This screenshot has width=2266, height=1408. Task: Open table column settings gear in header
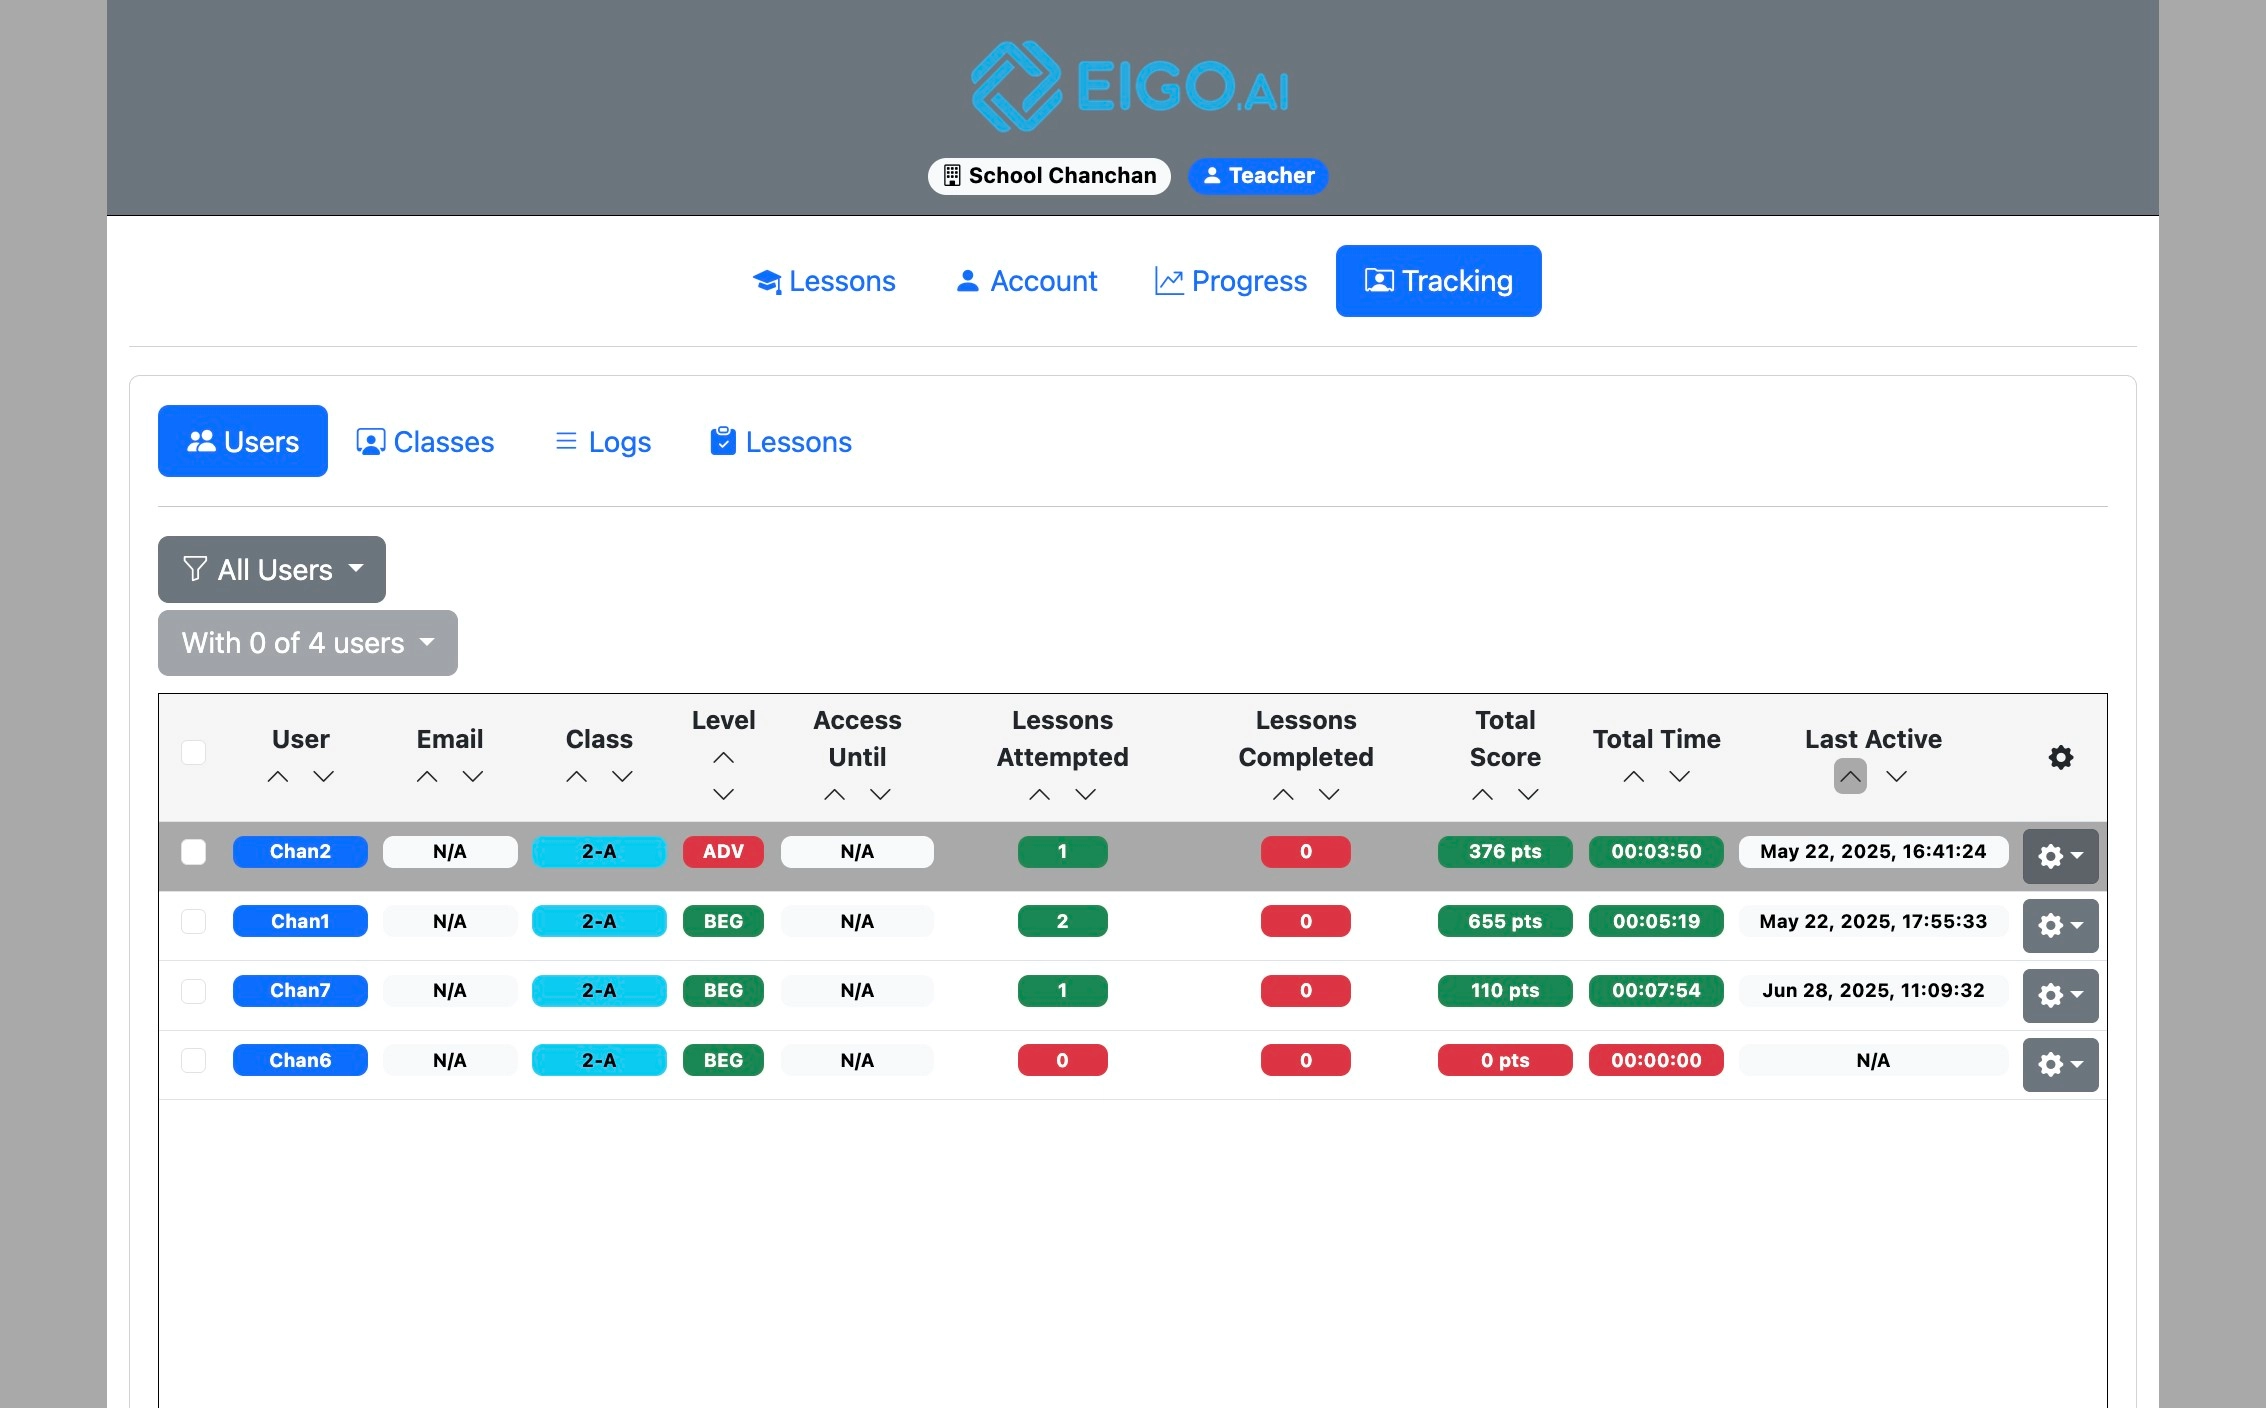(2060, 758)
